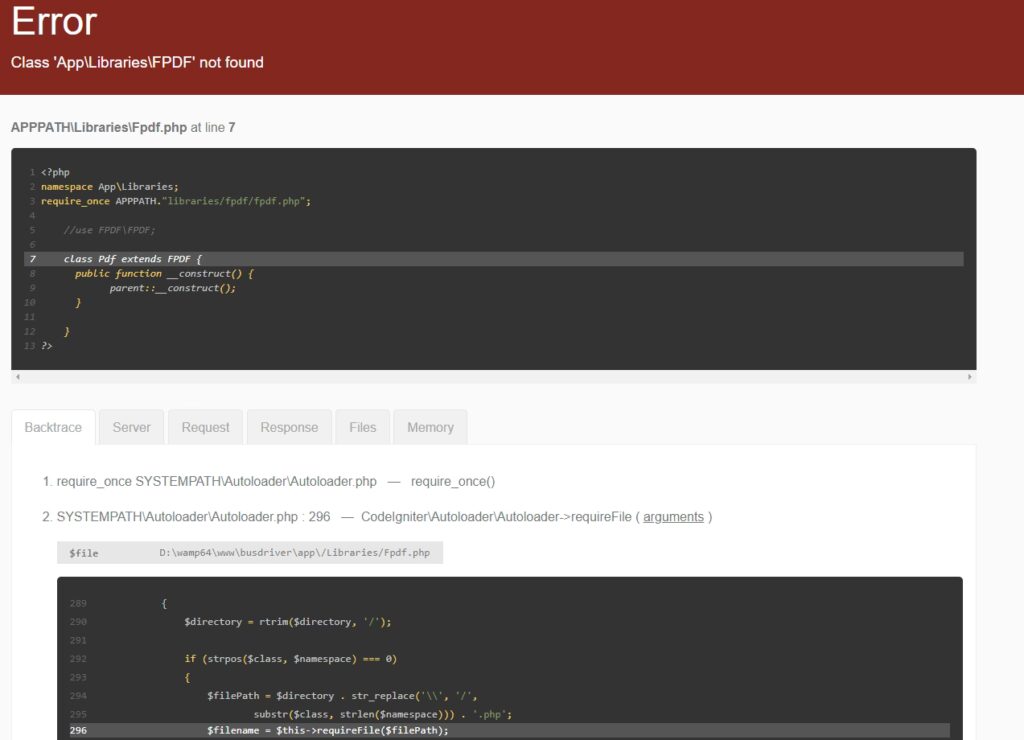Click the second backtrace entry Autoloader.php : 296
The height and width of the screenshot is (740, 1024).
(x=193, y=517)
